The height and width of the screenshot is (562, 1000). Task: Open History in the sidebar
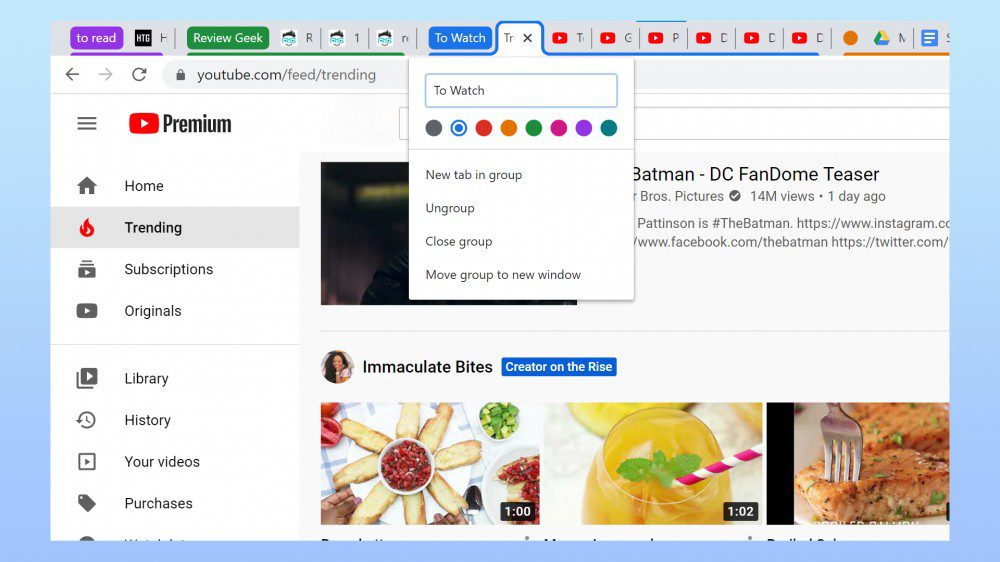(x=147, y=420)
